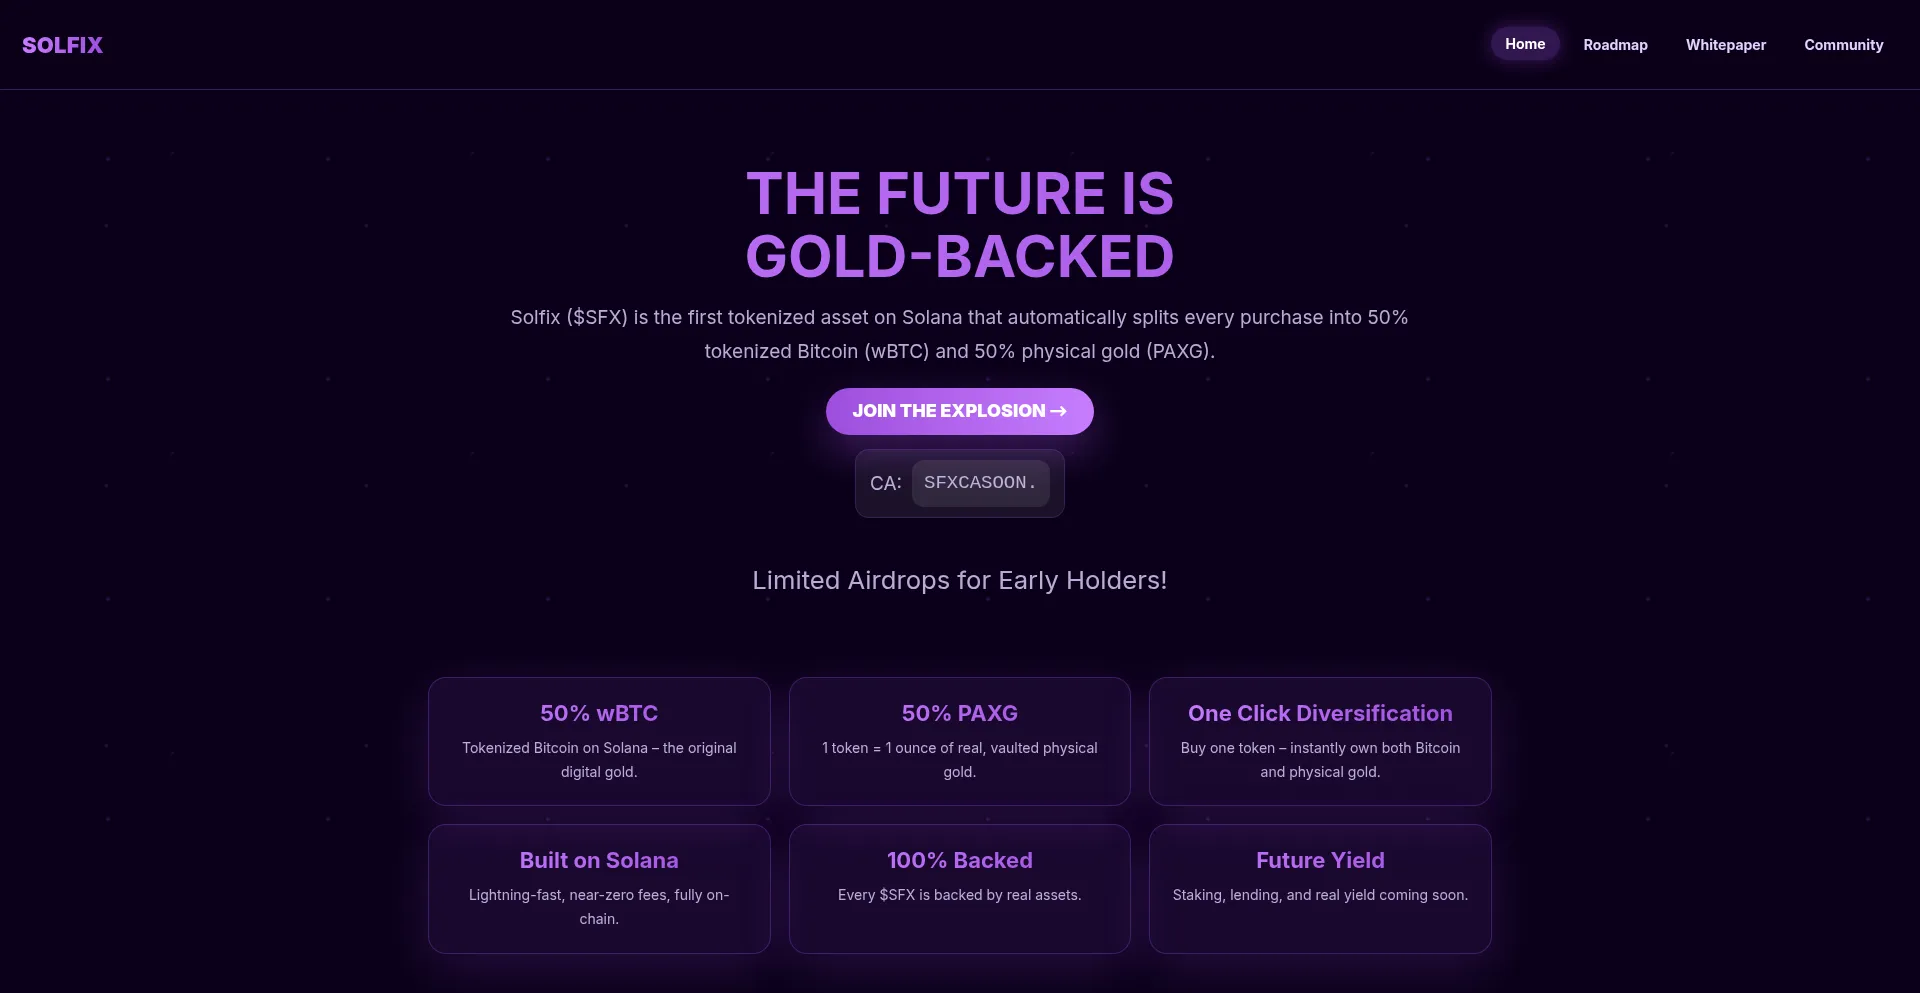The image size is (1920, 993).
Task: Click the 50% wBTC heading text
Action: pos(598,713)
